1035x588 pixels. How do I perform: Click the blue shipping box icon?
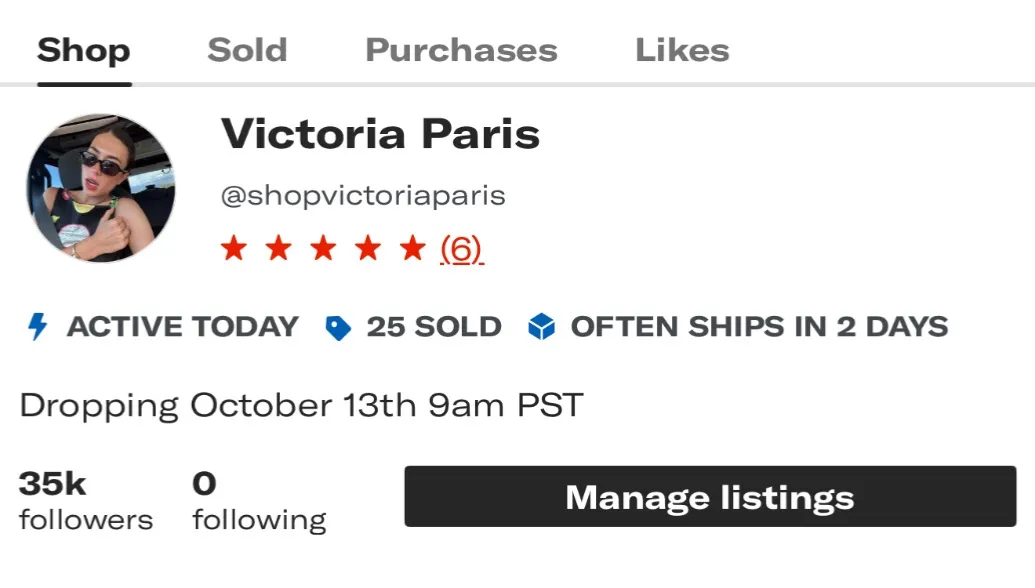[x=541, y=327]
